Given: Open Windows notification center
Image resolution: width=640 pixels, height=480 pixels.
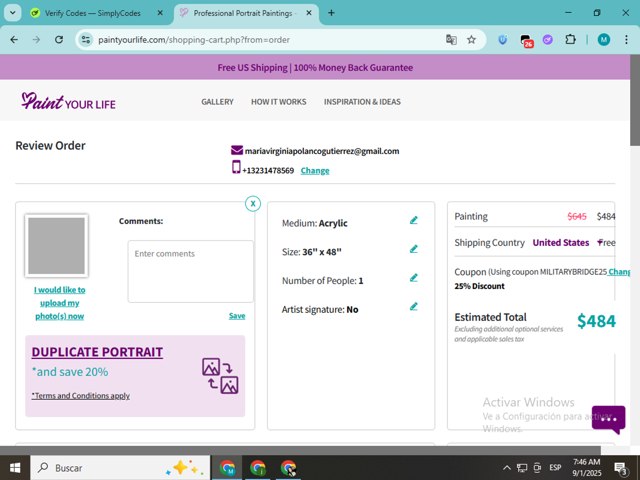Looking at the screenshot, I should [621, 468].
